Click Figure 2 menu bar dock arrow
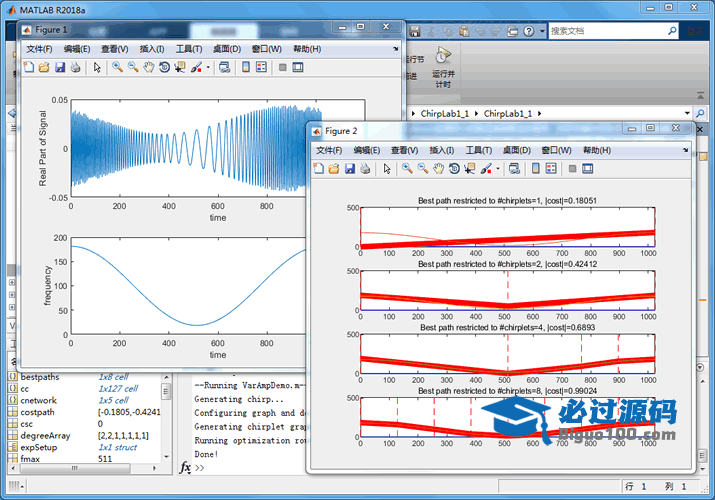This screenshot has width=715, height=500. click(685, 149)
